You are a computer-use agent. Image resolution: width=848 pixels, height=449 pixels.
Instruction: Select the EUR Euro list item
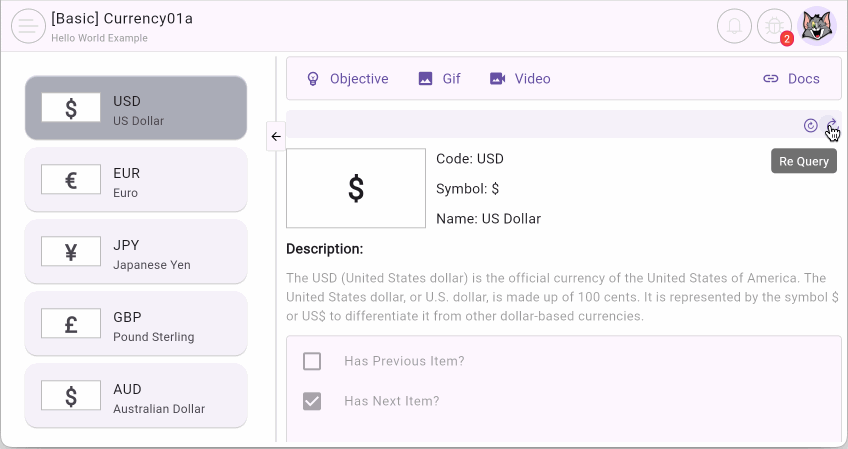click(135, 180)
